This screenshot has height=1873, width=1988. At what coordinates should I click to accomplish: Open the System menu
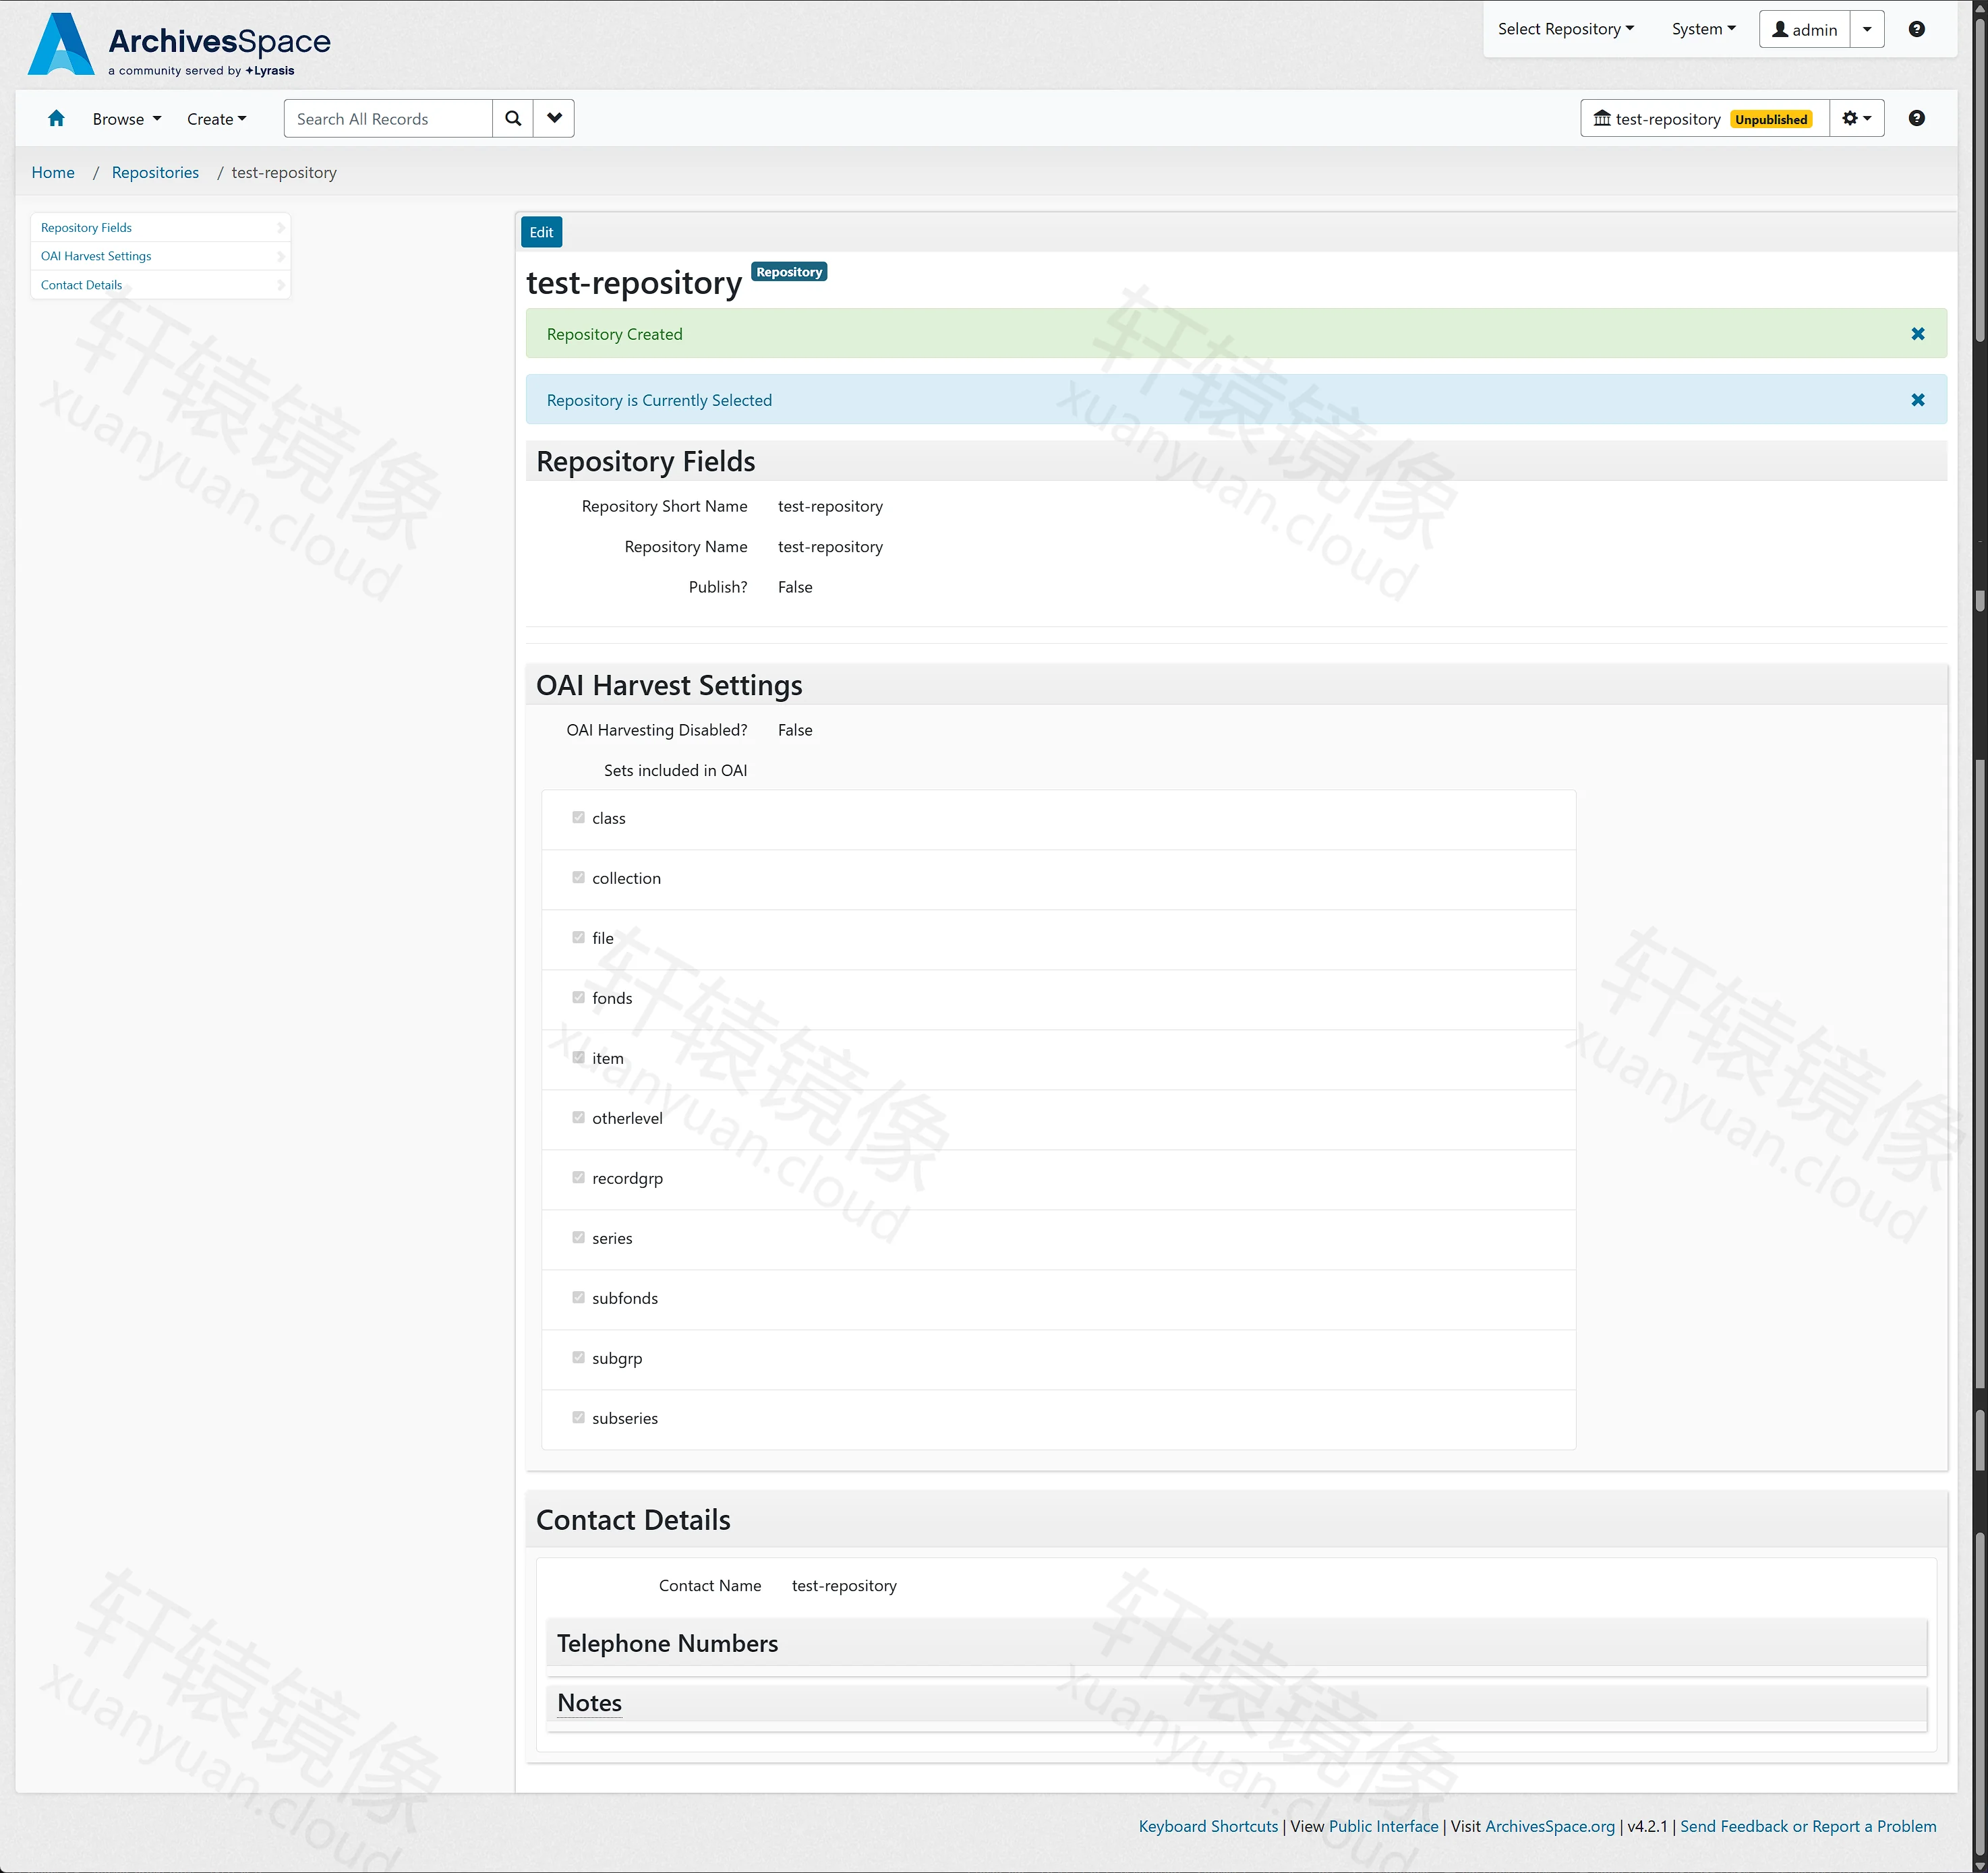[x=1703, y=29]
